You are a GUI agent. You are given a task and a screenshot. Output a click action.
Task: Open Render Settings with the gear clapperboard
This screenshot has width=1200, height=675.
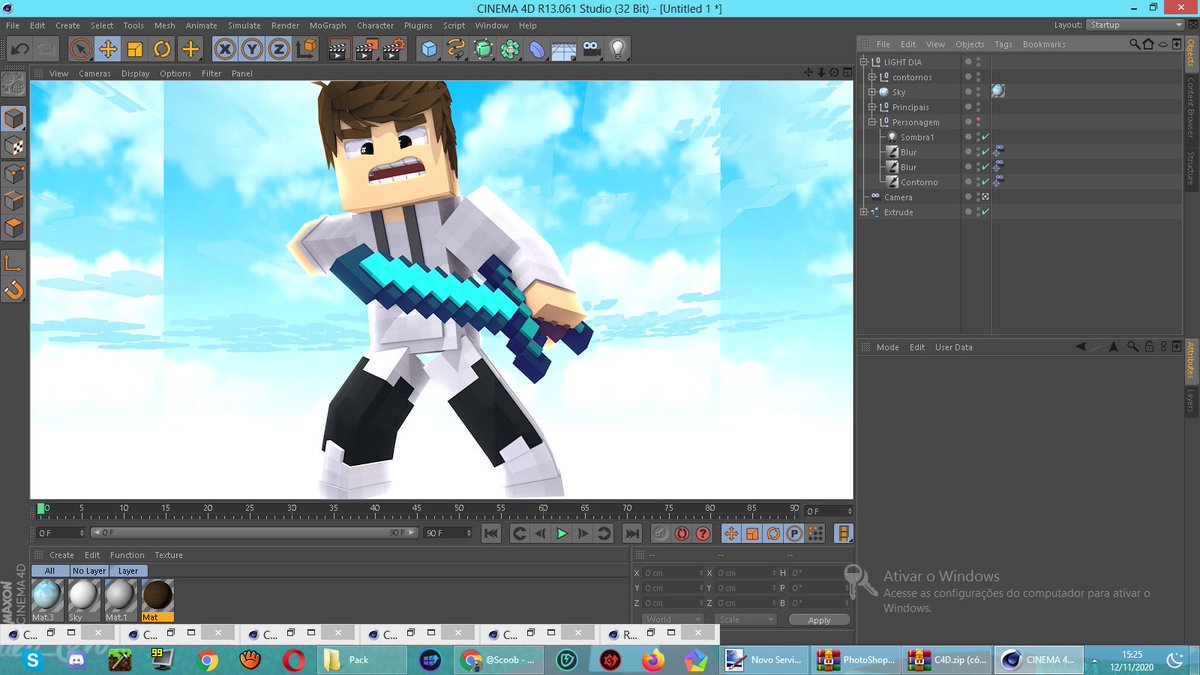pos(394,48)
